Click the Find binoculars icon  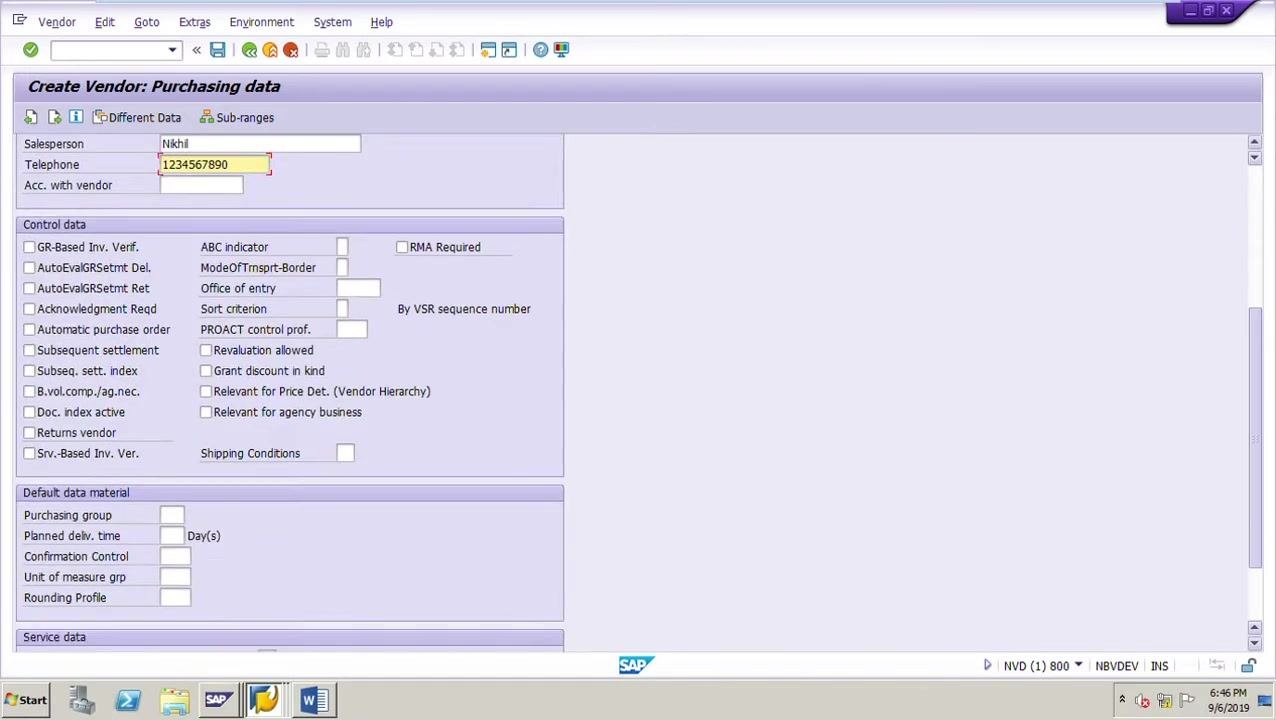click(343, 50)
